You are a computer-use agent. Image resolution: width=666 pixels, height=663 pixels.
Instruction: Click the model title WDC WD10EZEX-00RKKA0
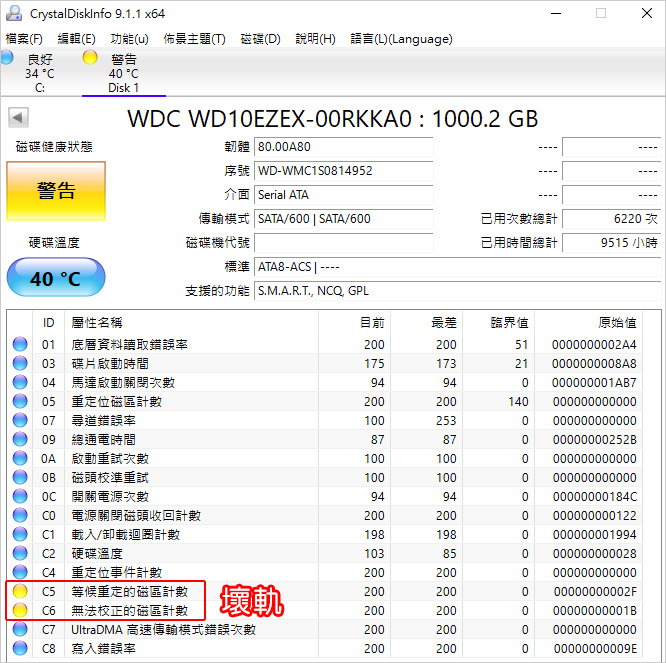(x=269, y=119)
